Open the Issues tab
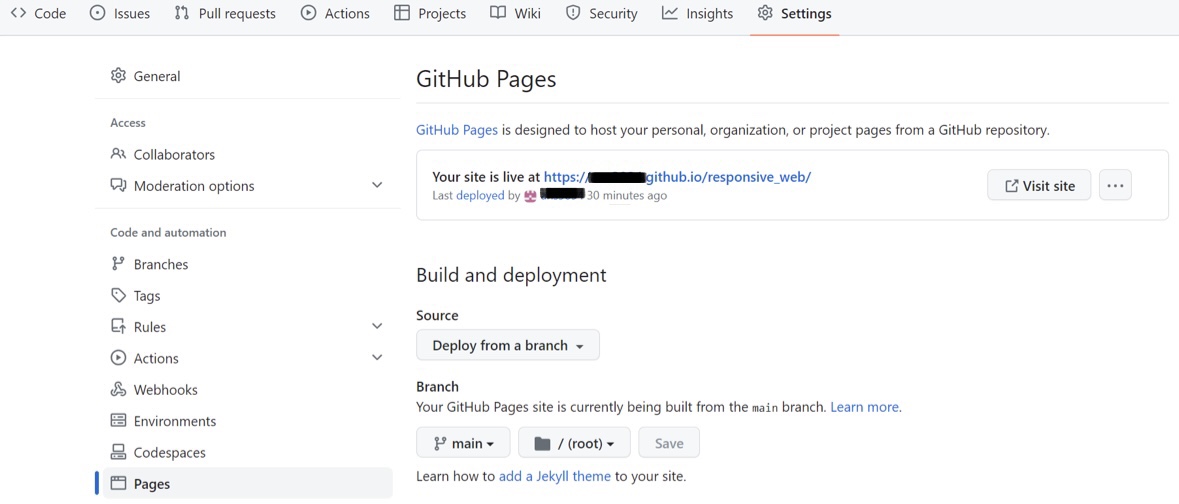This screenshot has height=504, width=1179. coord(120,14)
